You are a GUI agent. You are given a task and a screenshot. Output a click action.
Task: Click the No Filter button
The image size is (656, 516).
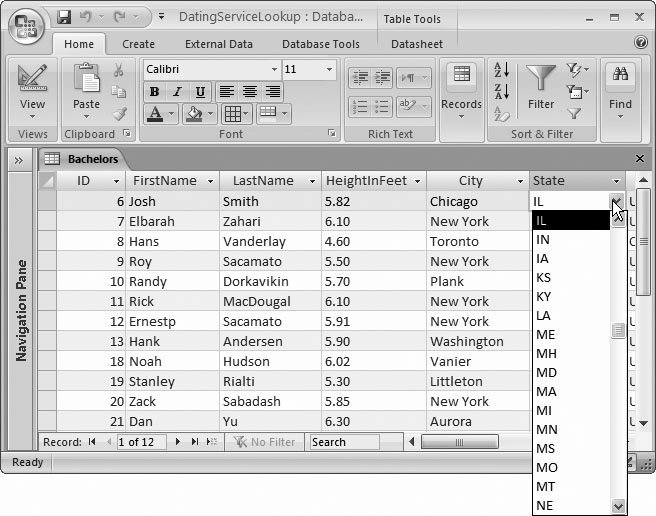pyautogui.click(x=265, y=442)
